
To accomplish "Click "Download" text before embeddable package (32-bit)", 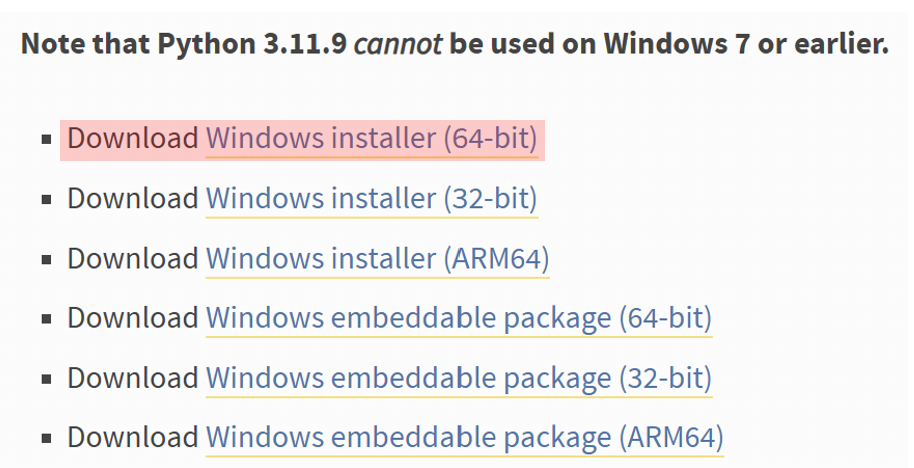I will tap(133, 378).
